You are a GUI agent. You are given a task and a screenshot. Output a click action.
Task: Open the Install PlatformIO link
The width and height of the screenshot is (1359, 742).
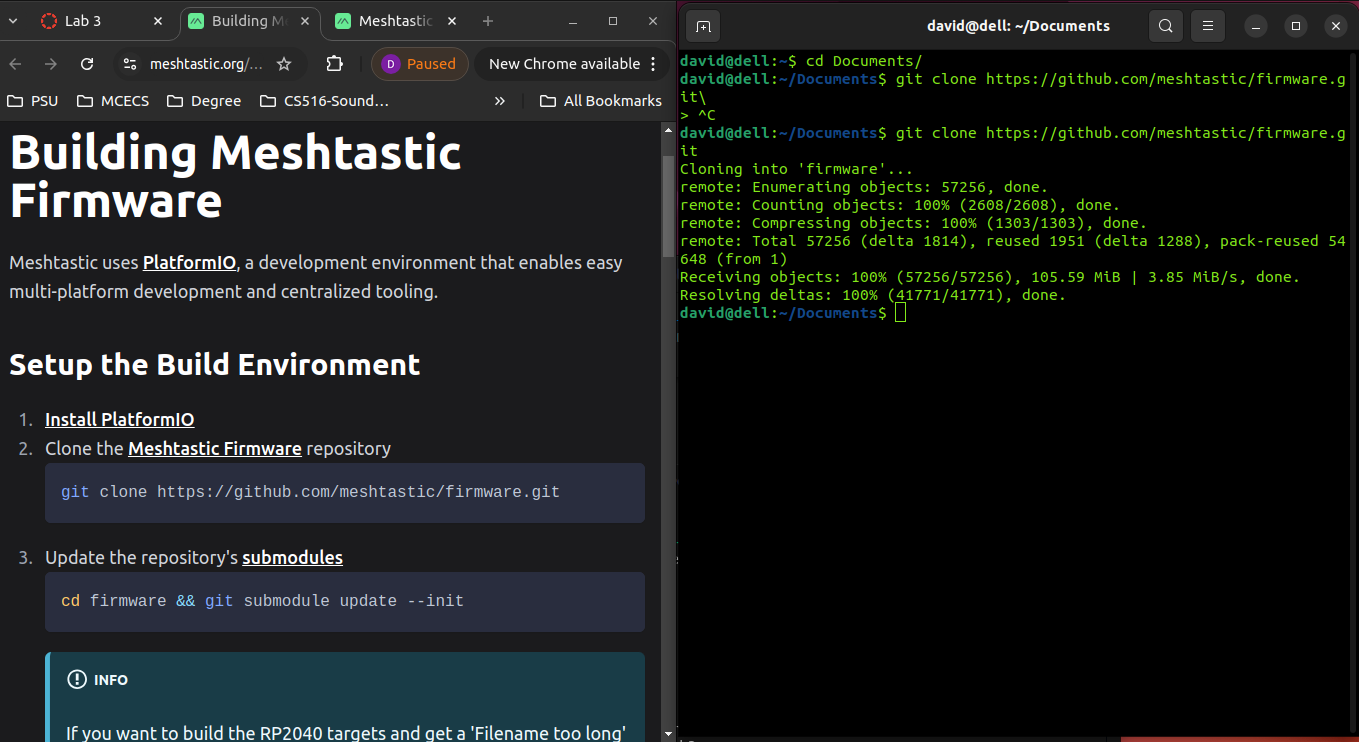pos(119,420)
